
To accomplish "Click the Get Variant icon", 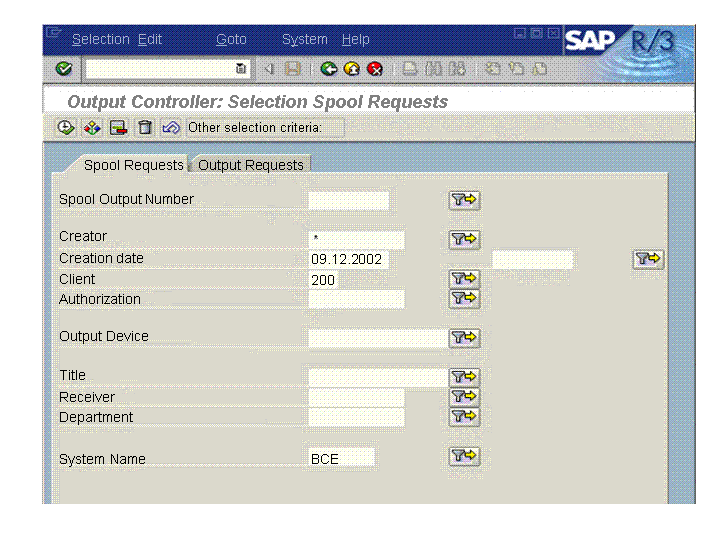I will click(92, 127).
